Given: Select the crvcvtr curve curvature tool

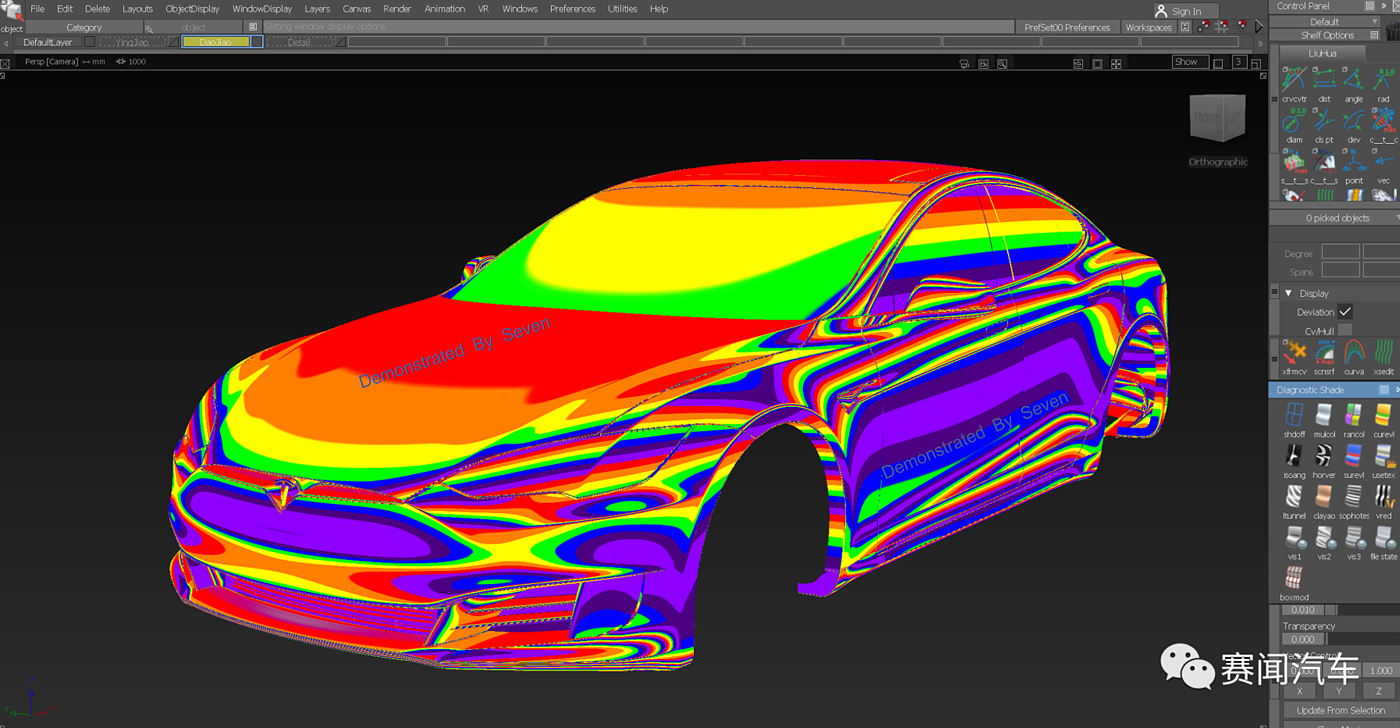Looking at the screenshot, I should pyautogui.click(x=1294, y=80).
